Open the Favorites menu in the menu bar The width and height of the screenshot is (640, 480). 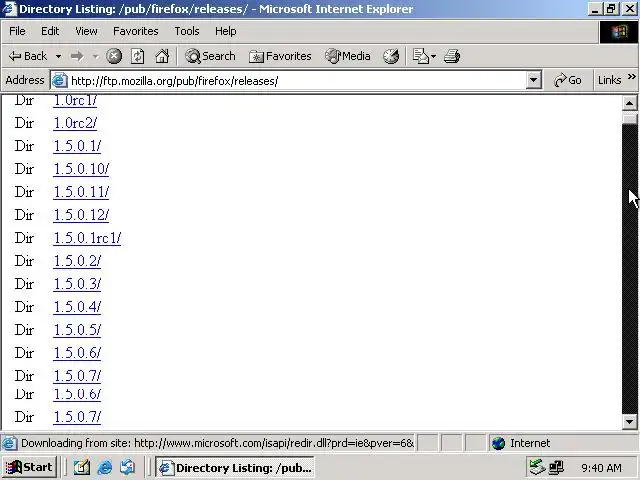(x=136, y=31)
